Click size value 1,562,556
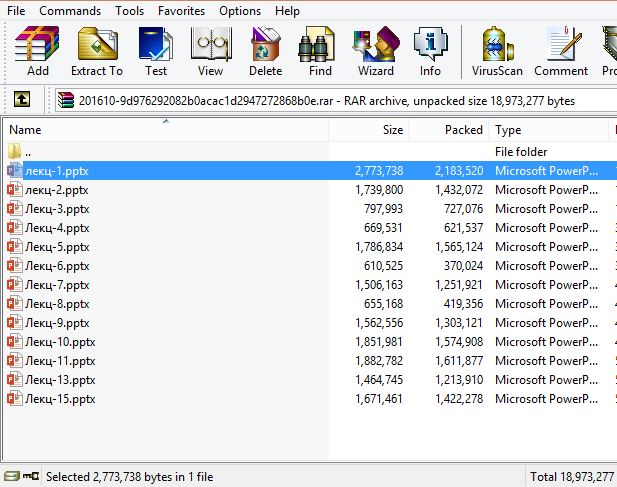This screenshot has width=617, height=487. 379,323
